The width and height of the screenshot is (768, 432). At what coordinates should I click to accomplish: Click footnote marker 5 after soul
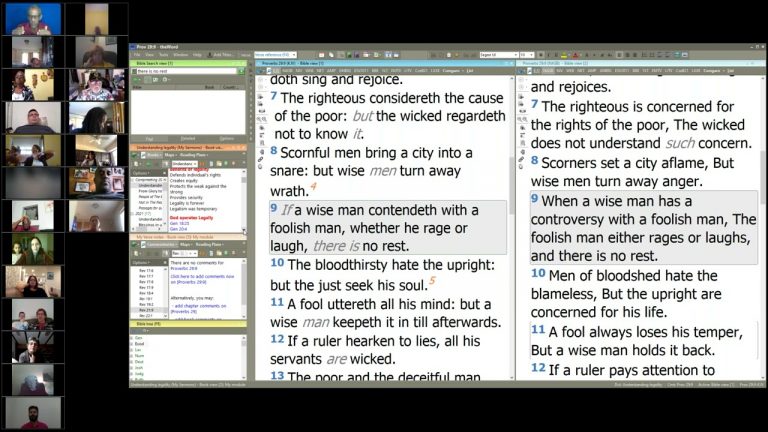click(x=432, y=281)
